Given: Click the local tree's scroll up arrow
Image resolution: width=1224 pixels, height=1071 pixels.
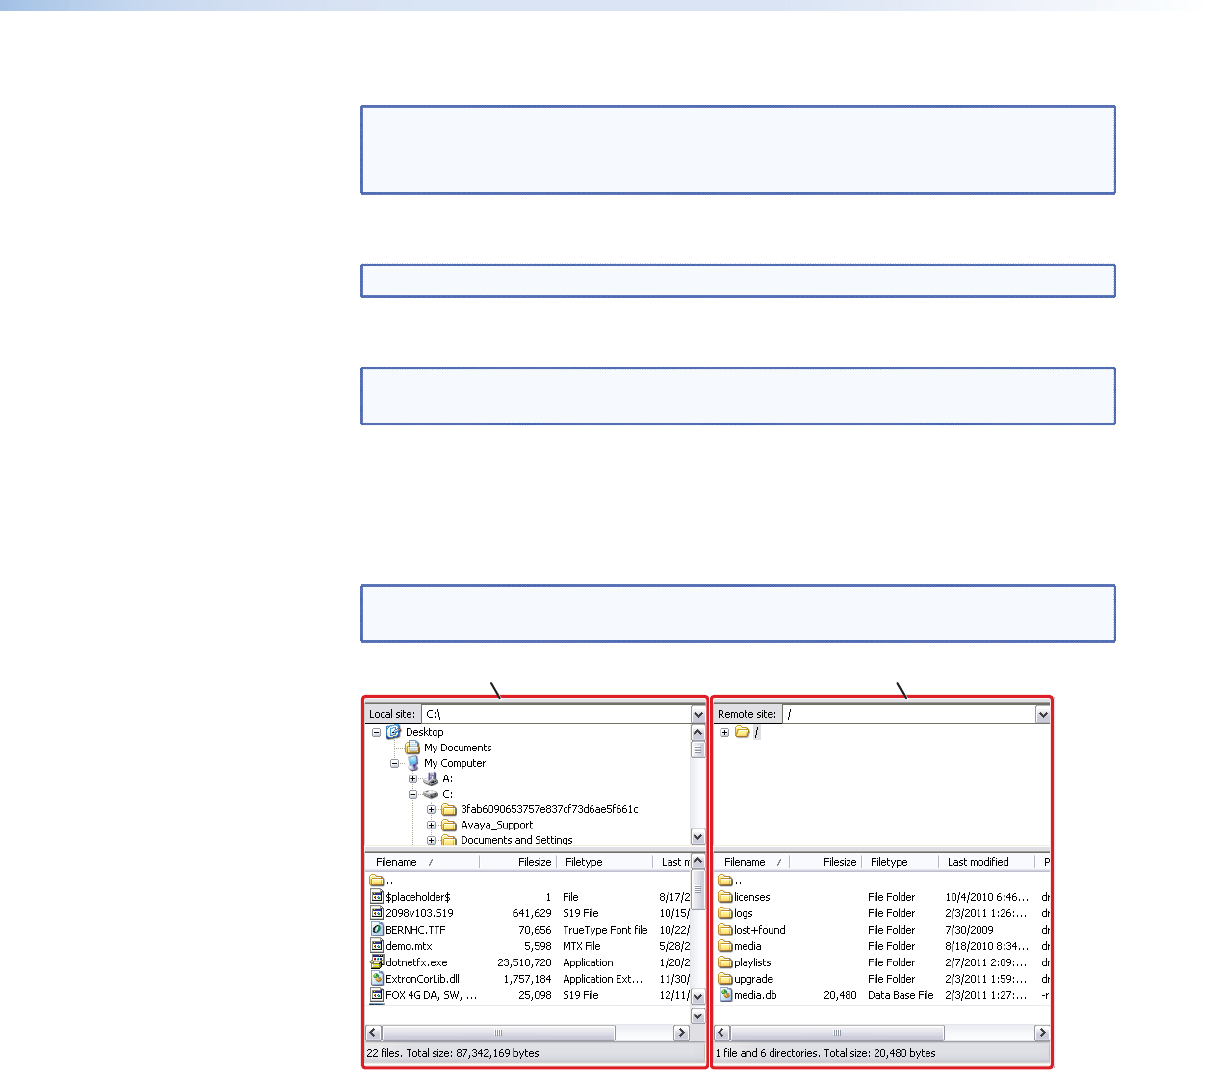Looking at the screenshot, I should click(x=698, y=733).
